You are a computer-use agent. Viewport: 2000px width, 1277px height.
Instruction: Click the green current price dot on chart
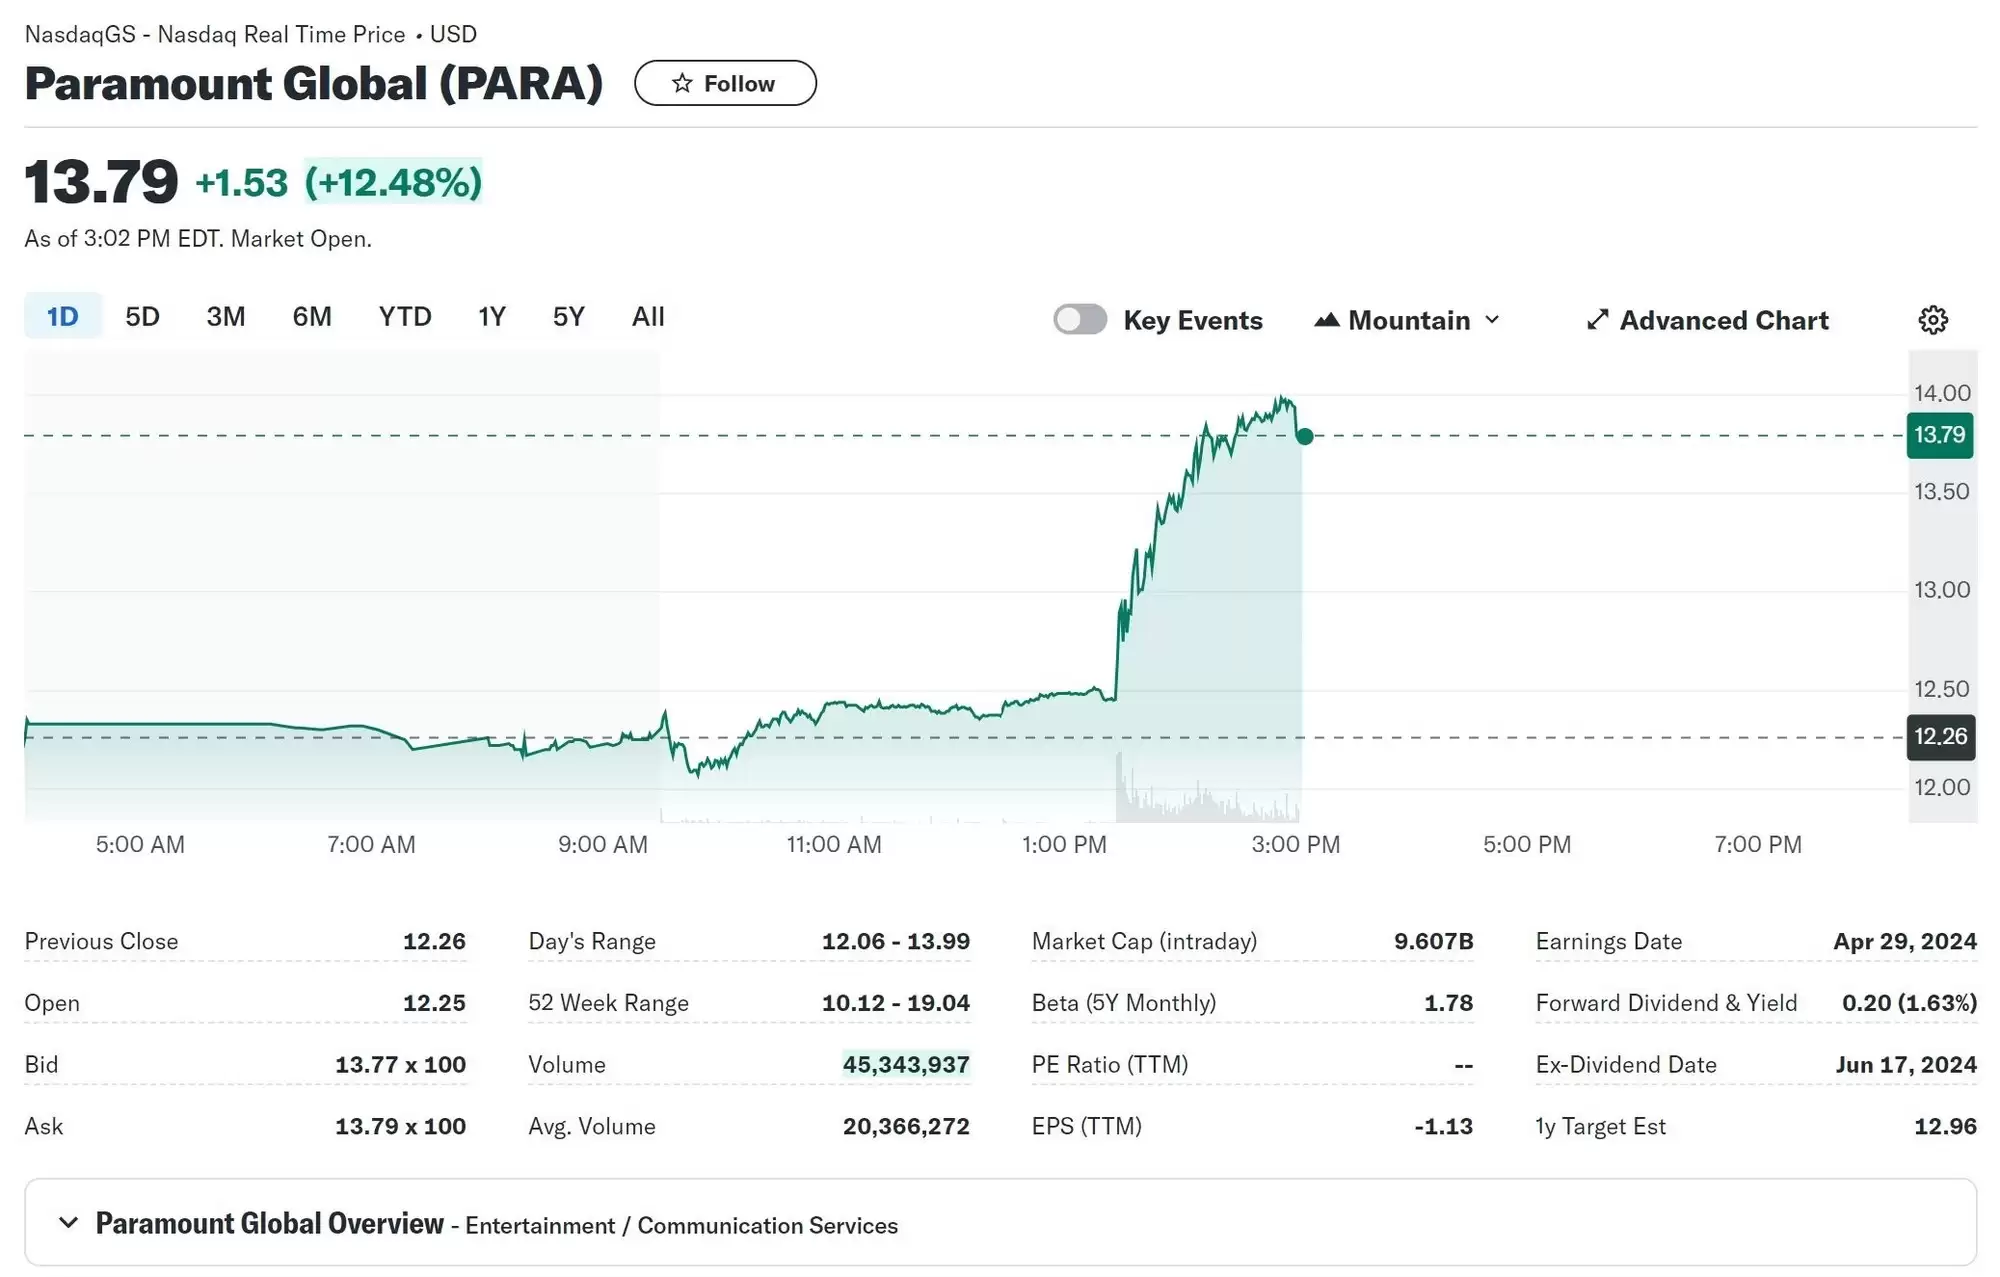click(x=1304, y=436)
